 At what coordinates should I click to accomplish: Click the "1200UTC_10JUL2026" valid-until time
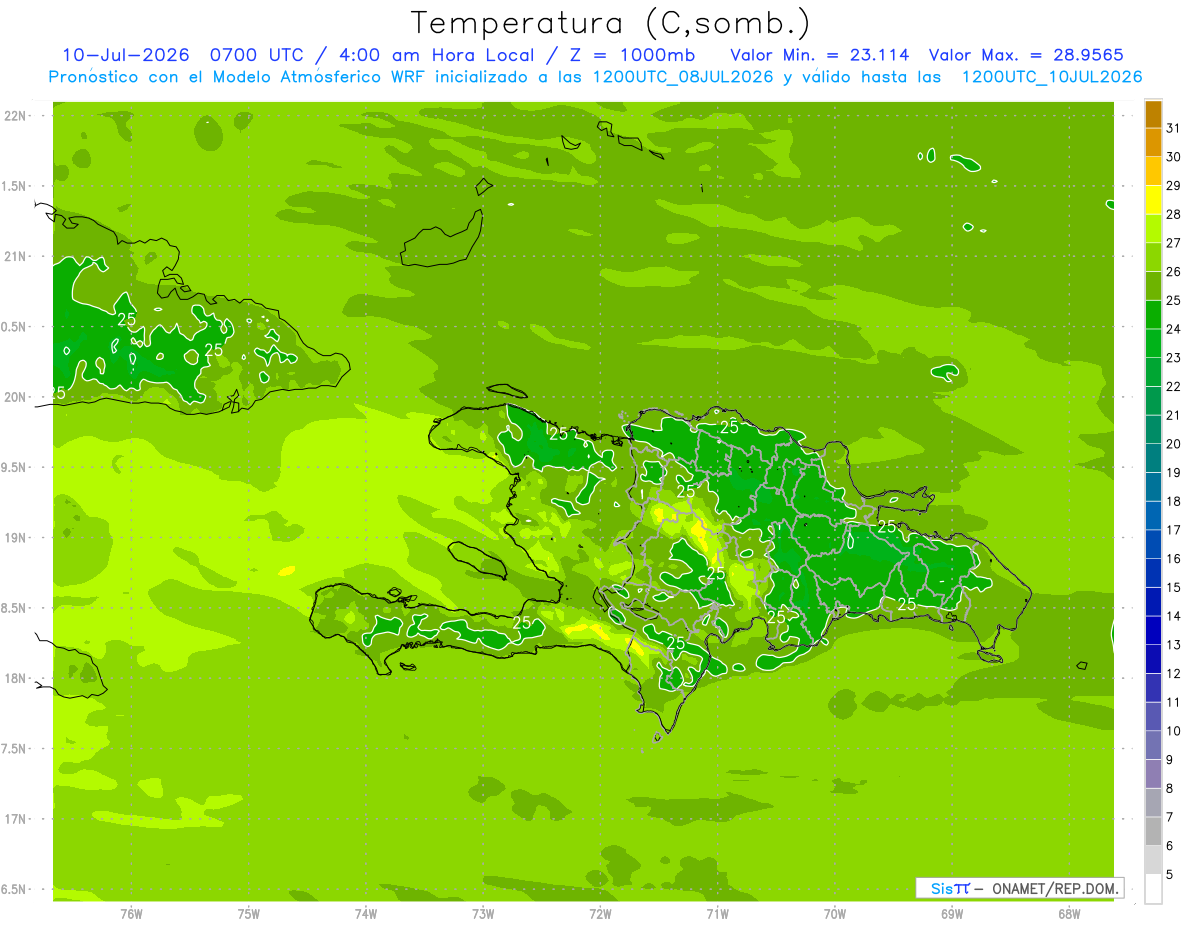pyautogui.click(x=1052, y=77)
